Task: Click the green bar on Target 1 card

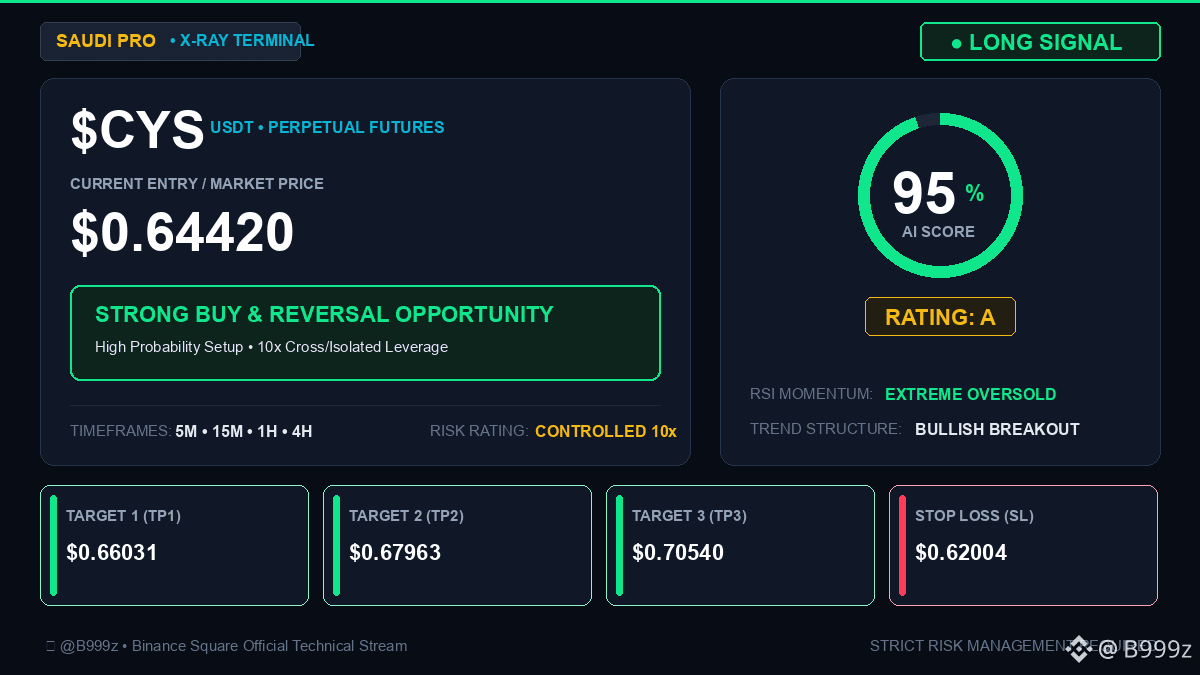Action: 53,545
